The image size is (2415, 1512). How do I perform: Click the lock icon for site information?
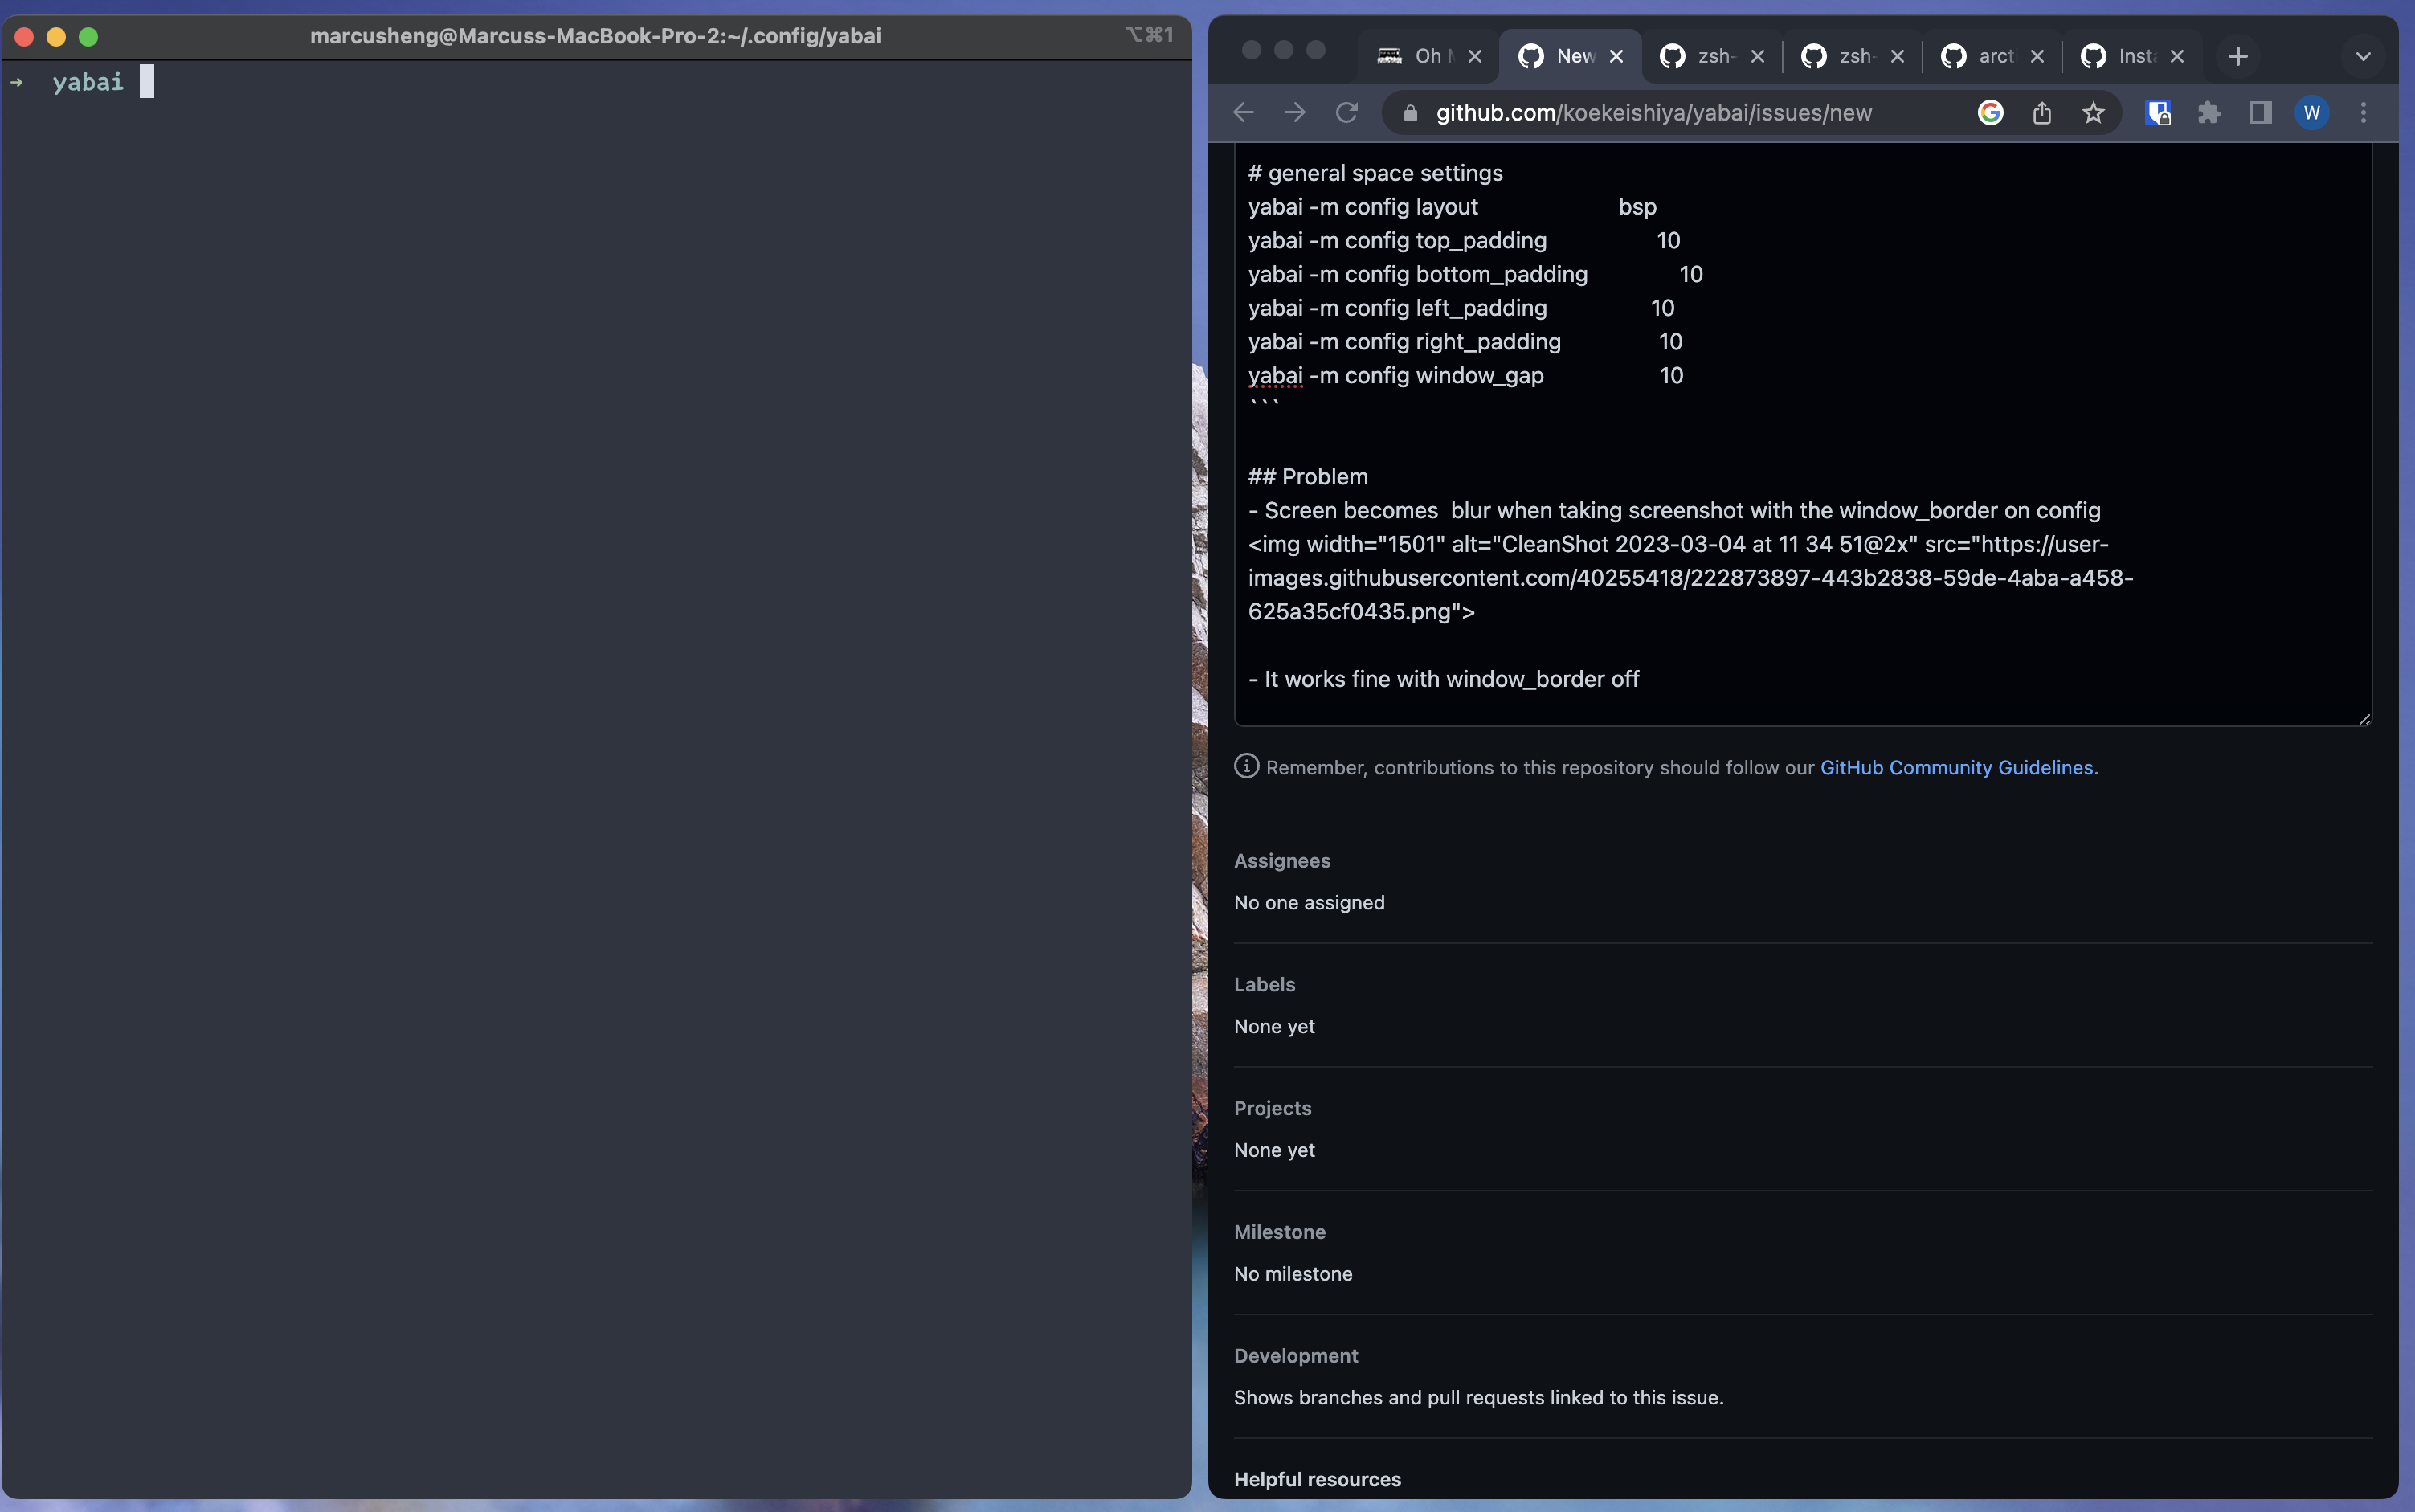click(1410, 113)
